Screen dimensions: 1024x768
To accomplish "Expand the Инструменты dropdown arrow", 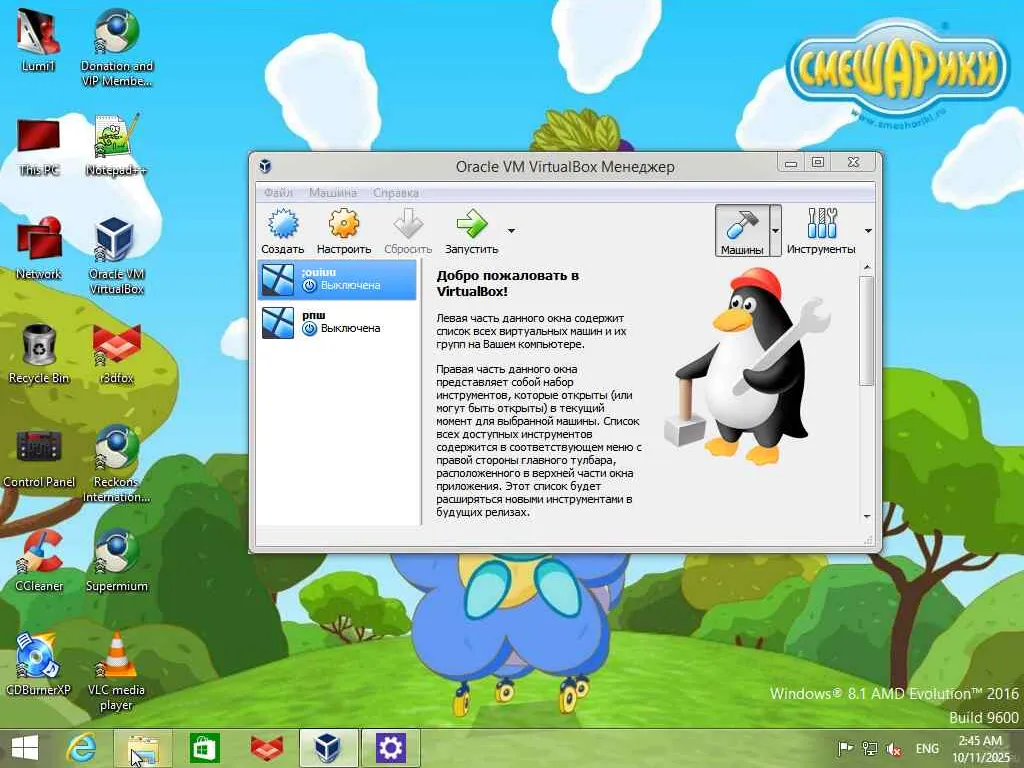I will point(868,231).
